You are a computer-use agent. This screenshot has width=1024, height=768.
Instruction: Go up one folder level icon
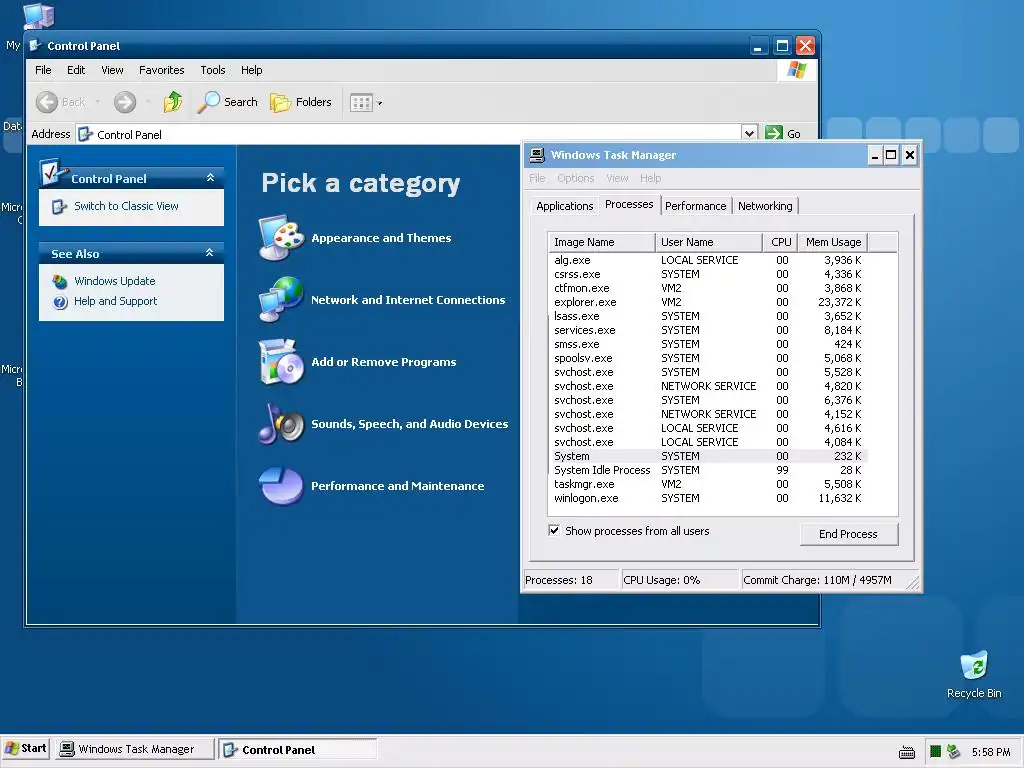coord(172,102)
